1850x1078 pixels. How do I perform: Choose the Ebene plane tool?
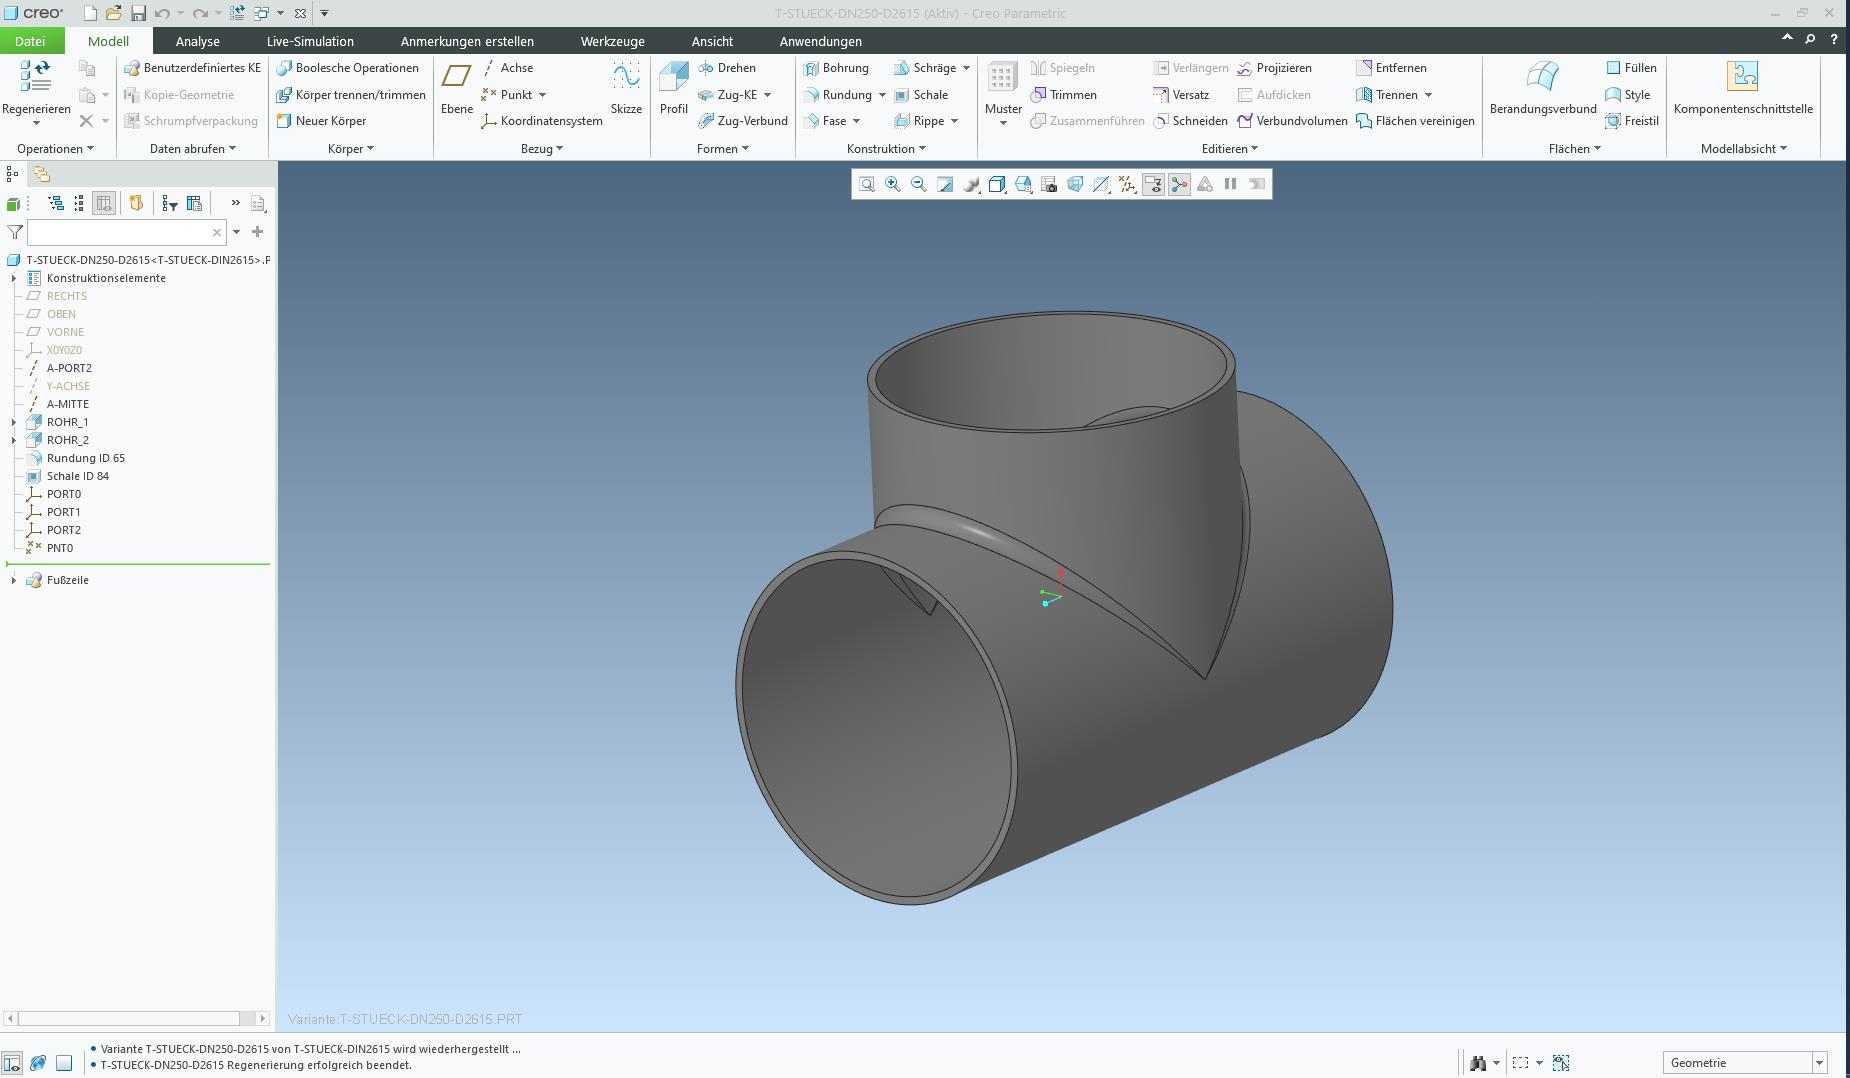point(456,78)
